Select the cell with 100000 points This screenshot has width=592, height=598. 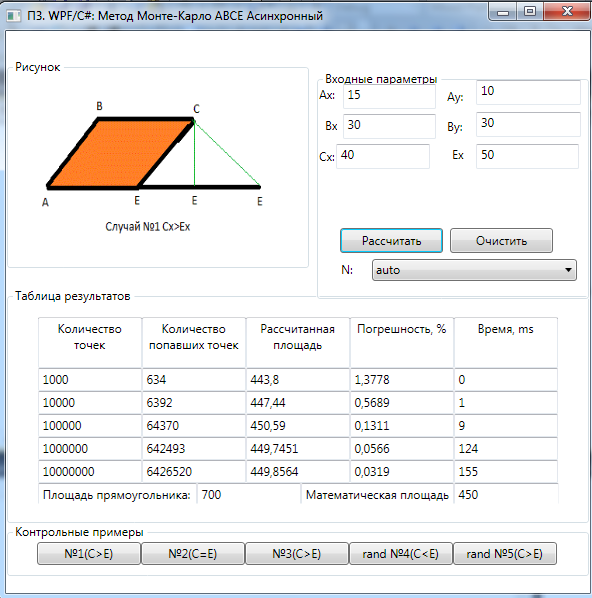coord(90,426)
